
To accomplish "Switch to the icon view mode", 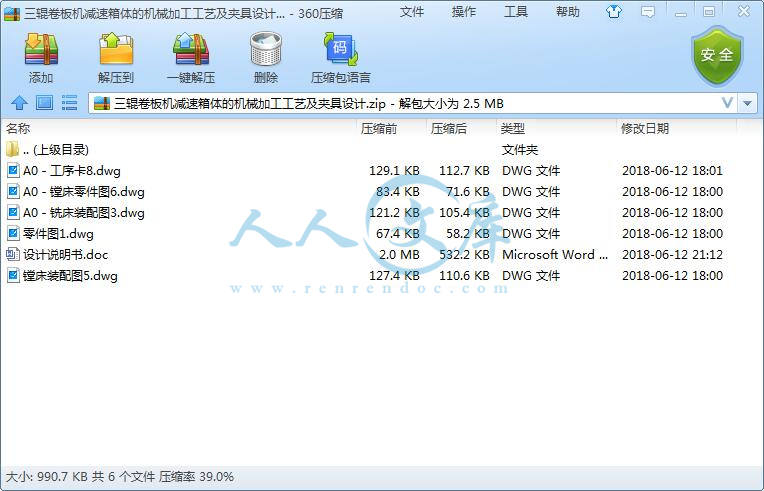I will [44, 103].
